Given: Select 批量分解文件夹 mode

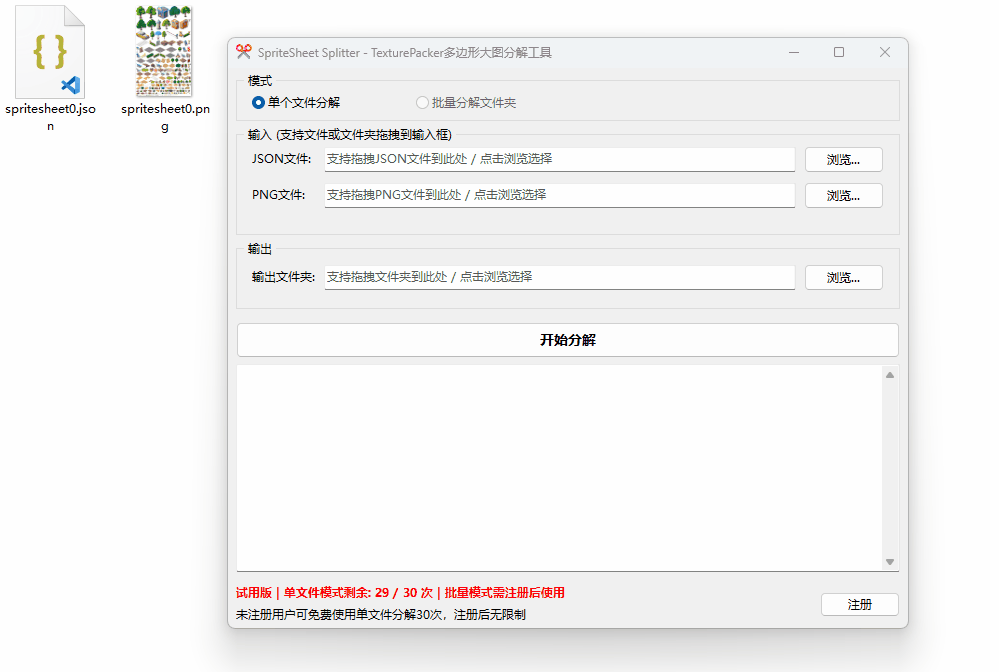Looking at the screenshot, I should click(x=421, y=103).
